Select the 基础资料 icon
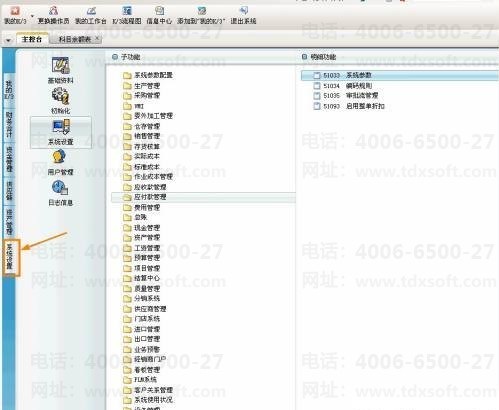The image size is (499, 410). (60, 70)
